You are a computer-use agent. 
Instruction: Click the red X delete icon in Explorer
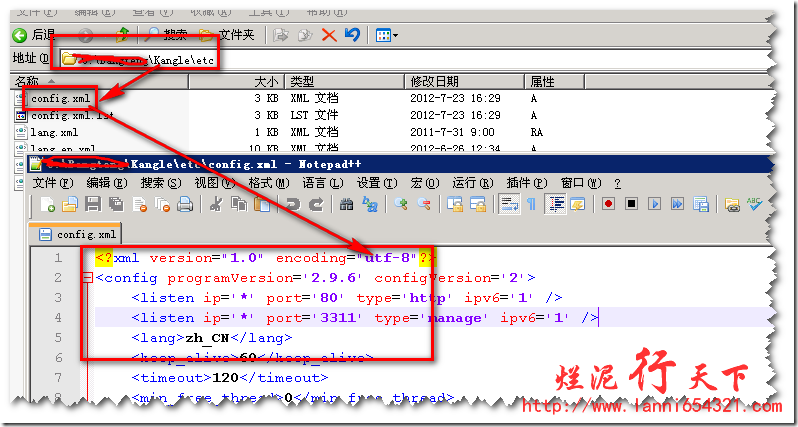329,35
